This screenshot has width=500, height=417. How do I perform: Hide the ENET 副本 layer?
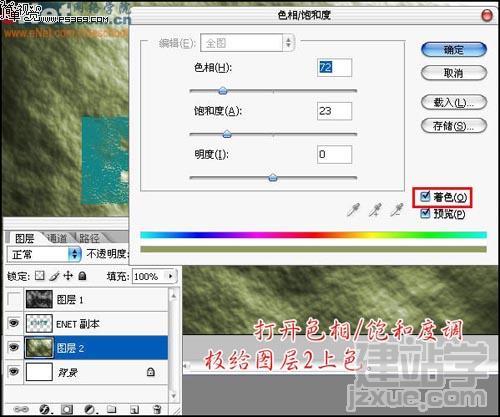14,323
